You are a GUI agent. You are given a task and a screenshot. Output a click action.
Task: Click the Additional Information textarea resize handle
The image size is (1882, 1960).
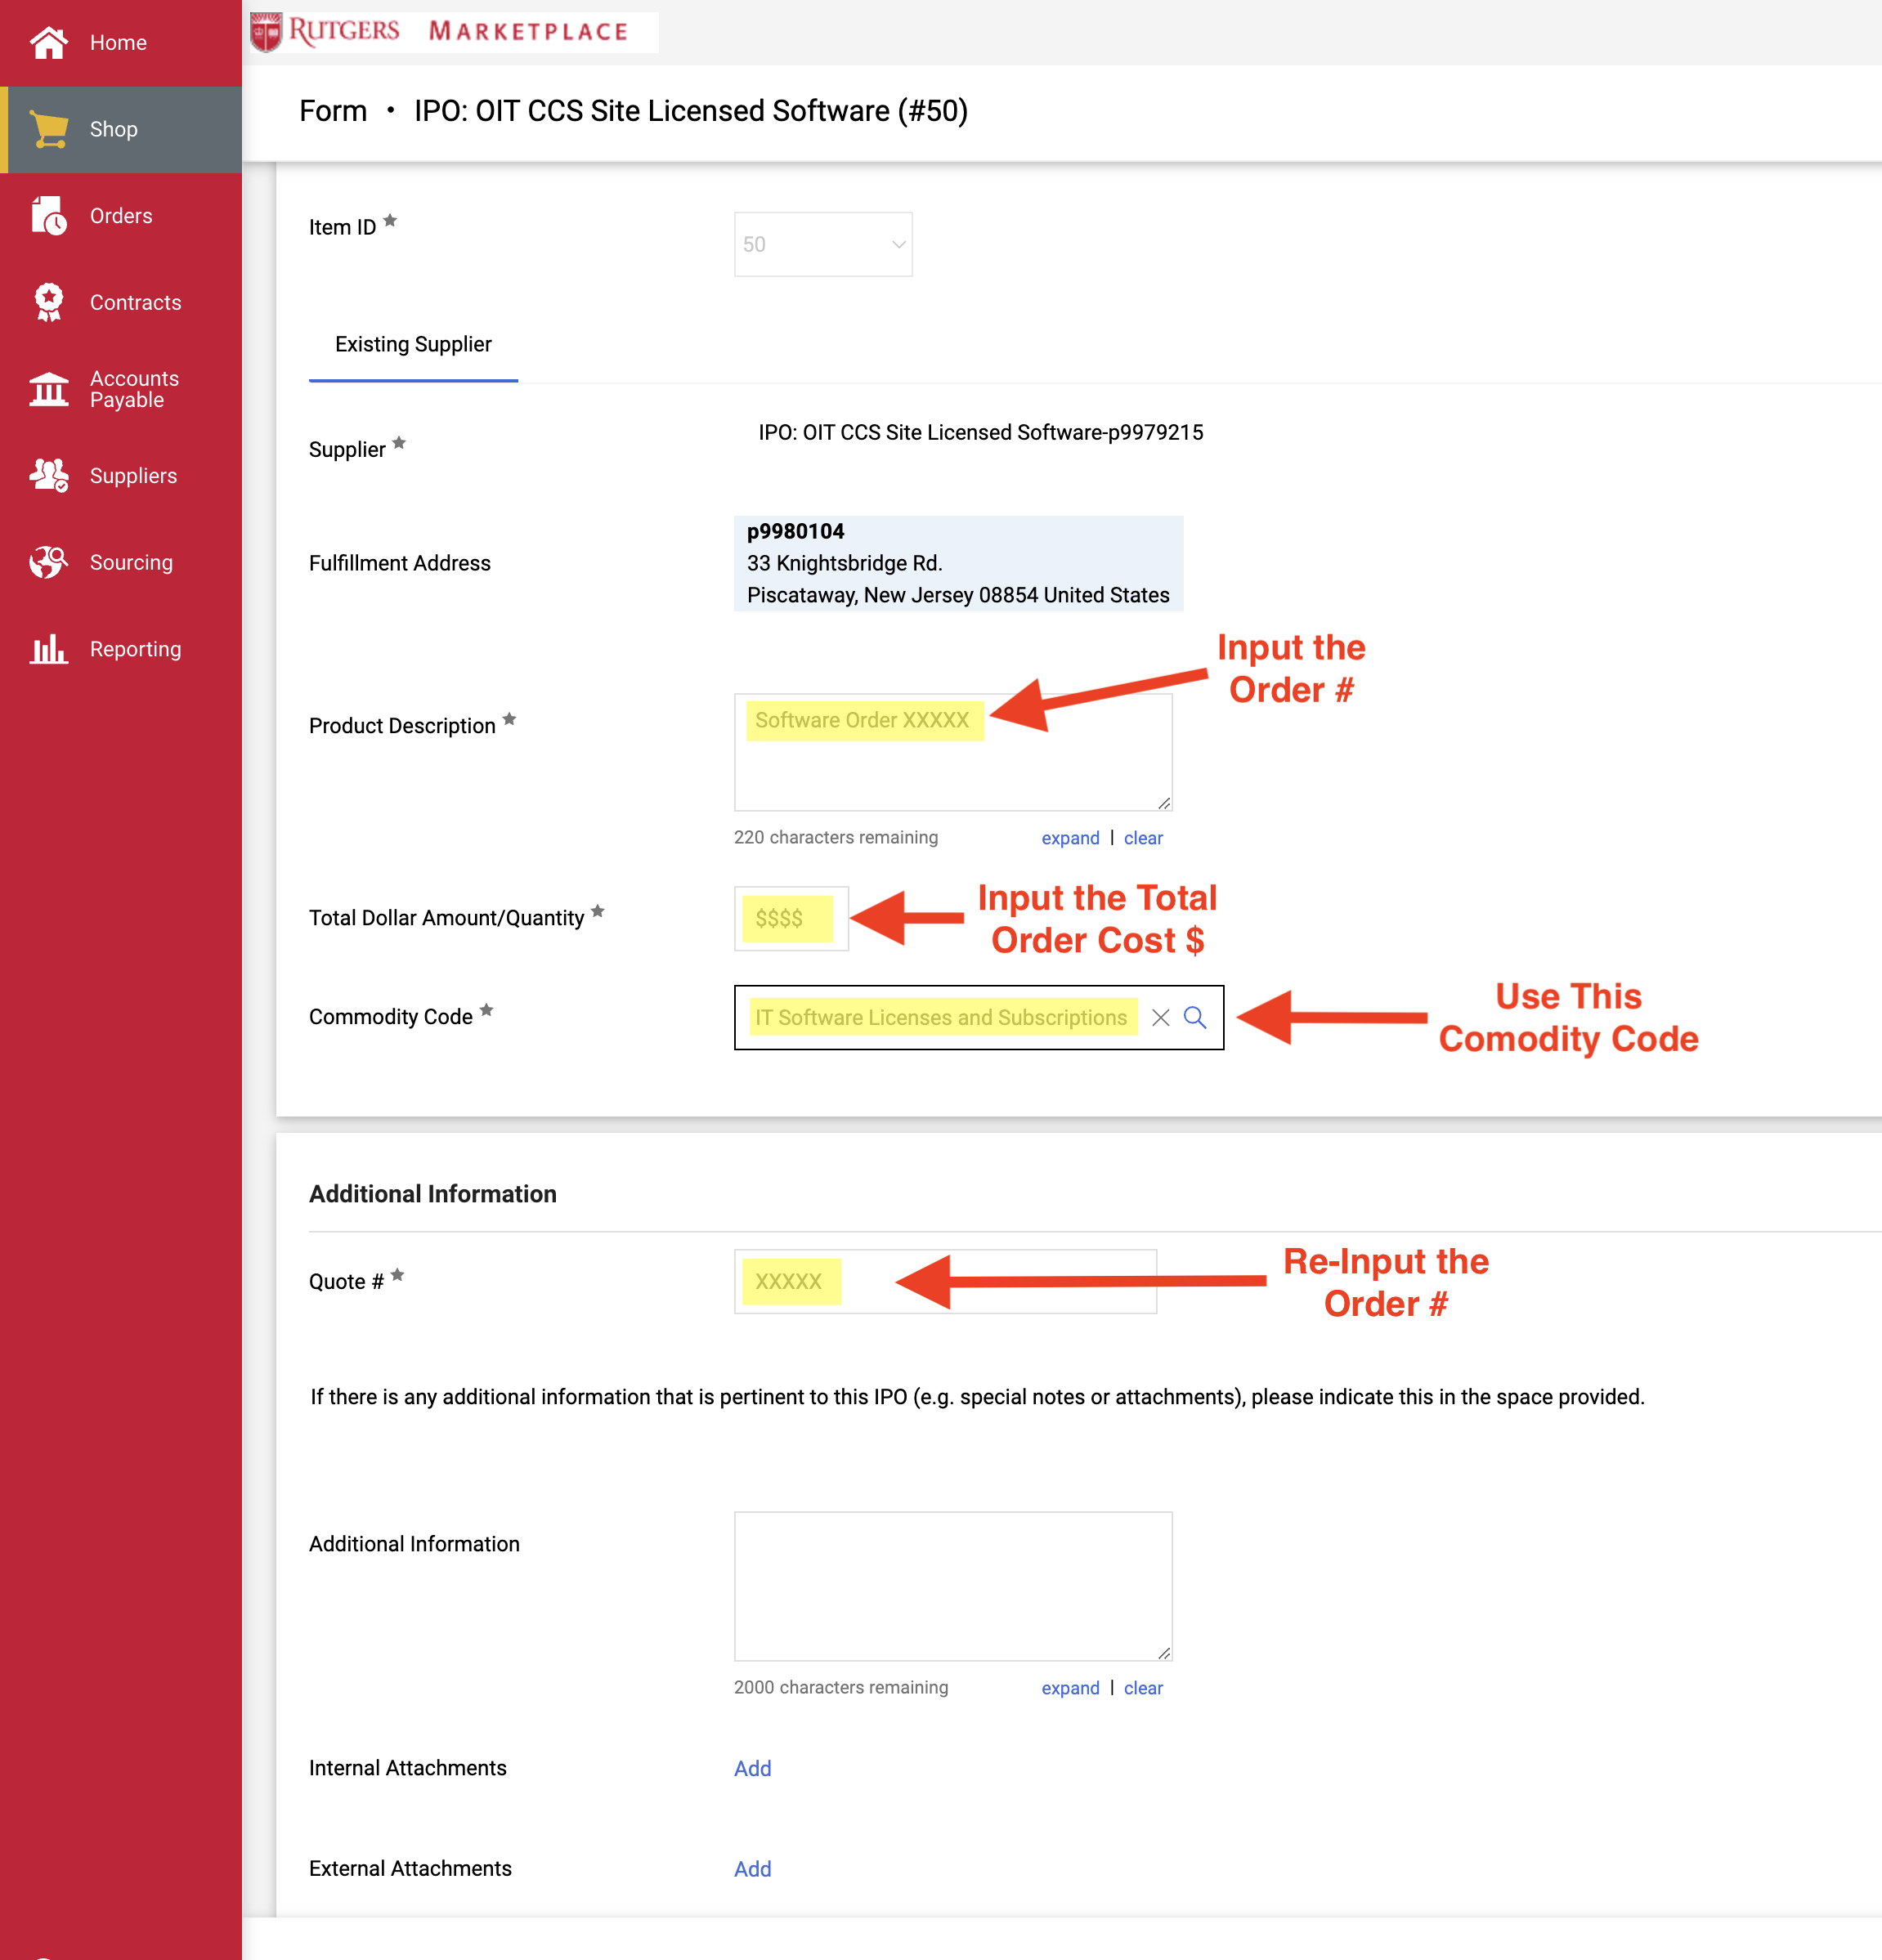1163,1653
